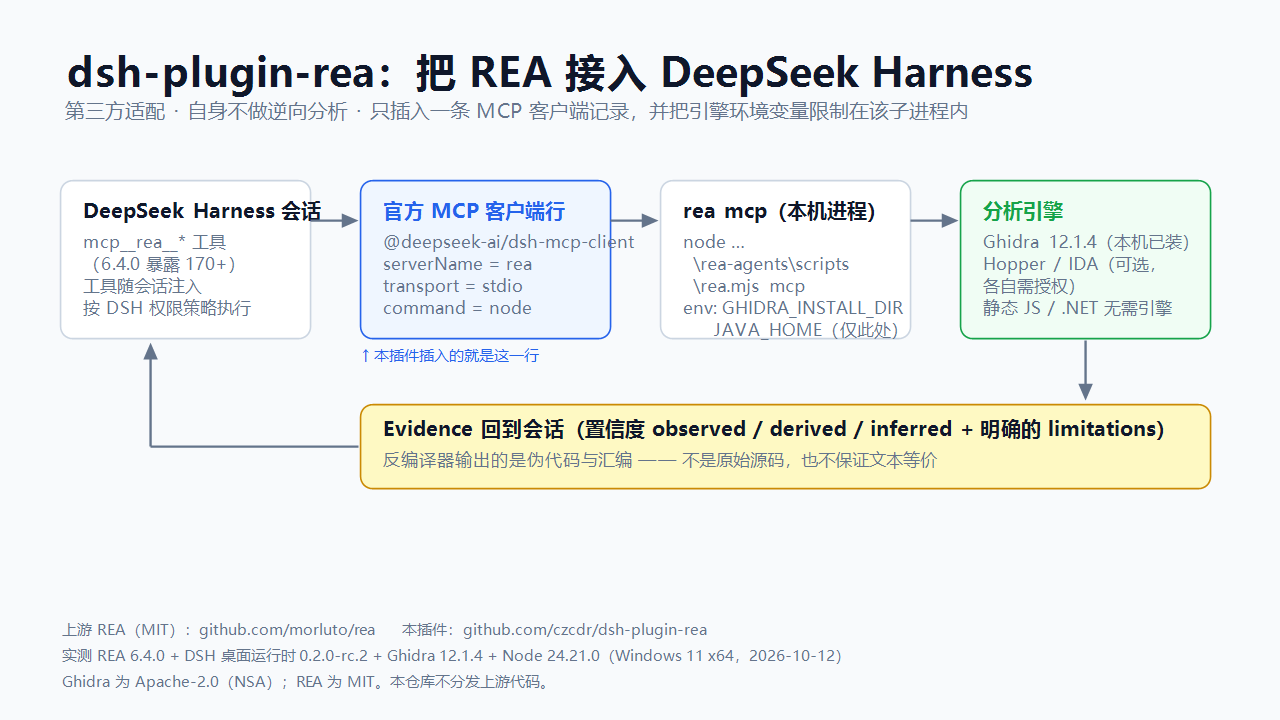Click the subtitle line starting with '第三方适配'
Viewport: 1280px width, 720px height.
[x=516, y=112]
